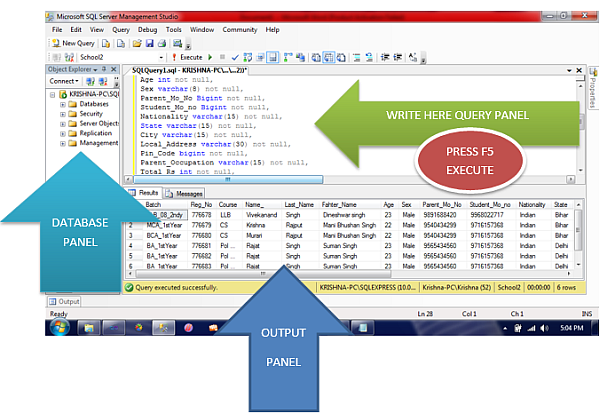Viewport: 600px width, 413px height.
Task: Save the query with the floppy icon
Action: (149, 44)
